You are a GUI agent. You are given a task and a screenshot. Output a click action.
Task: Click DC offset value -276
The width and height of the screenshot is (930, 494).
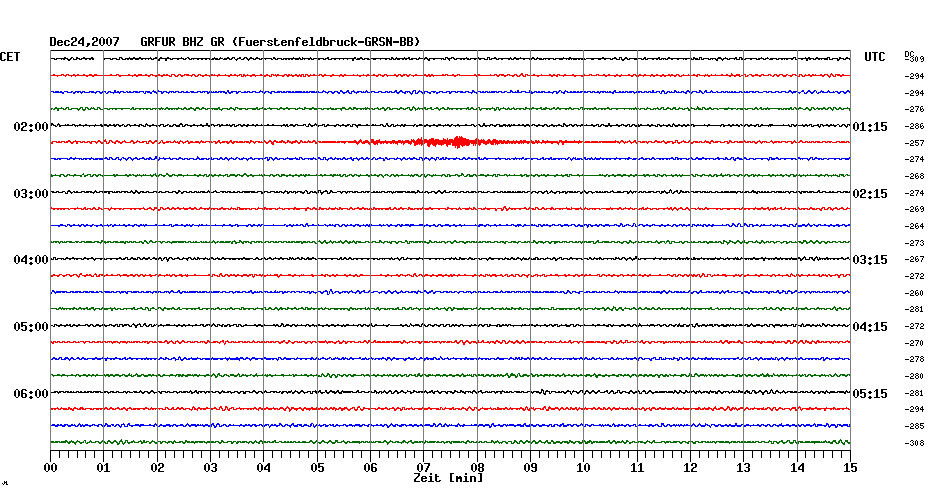click(915, 109)
